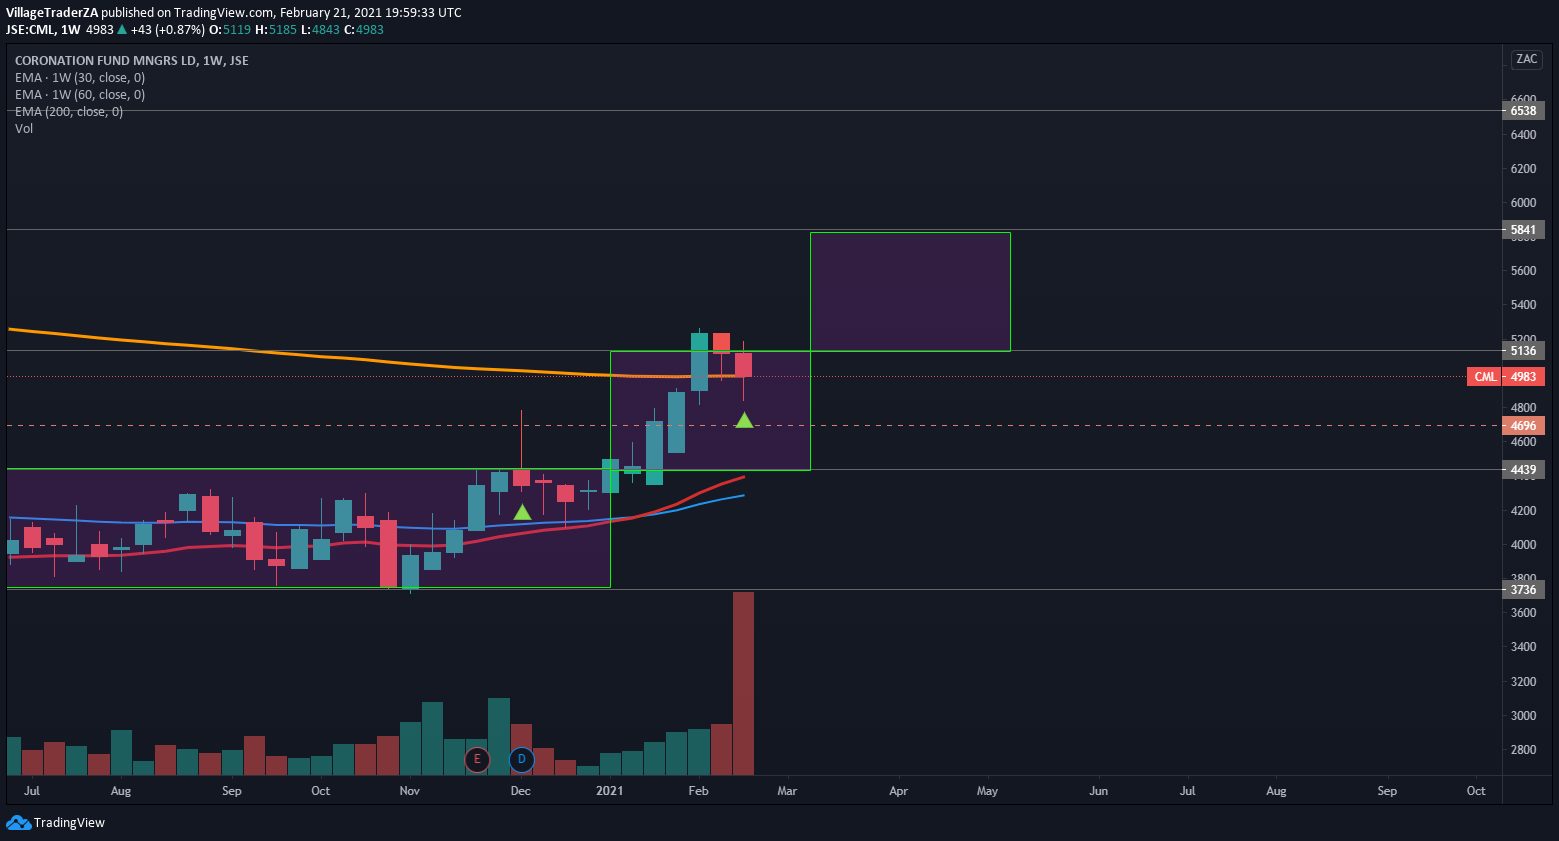Select the 5841 price level label

coord(1523,230)
